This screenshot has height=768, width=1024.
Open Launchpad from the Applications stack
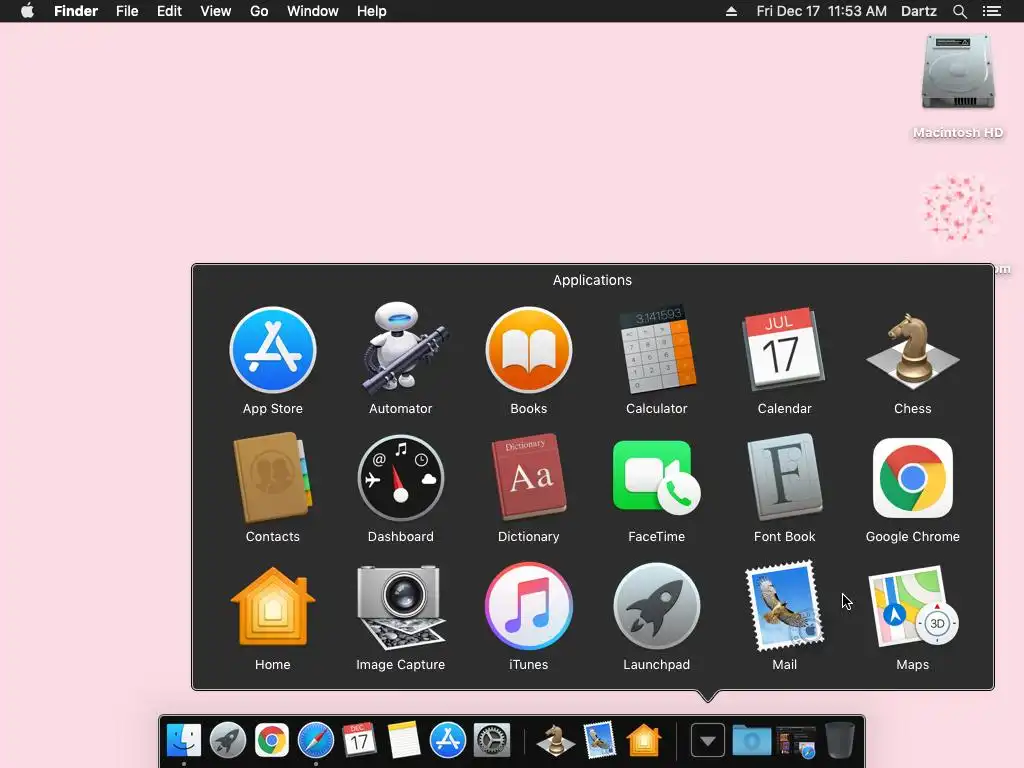pyautogui.click(x=657, y=606)
